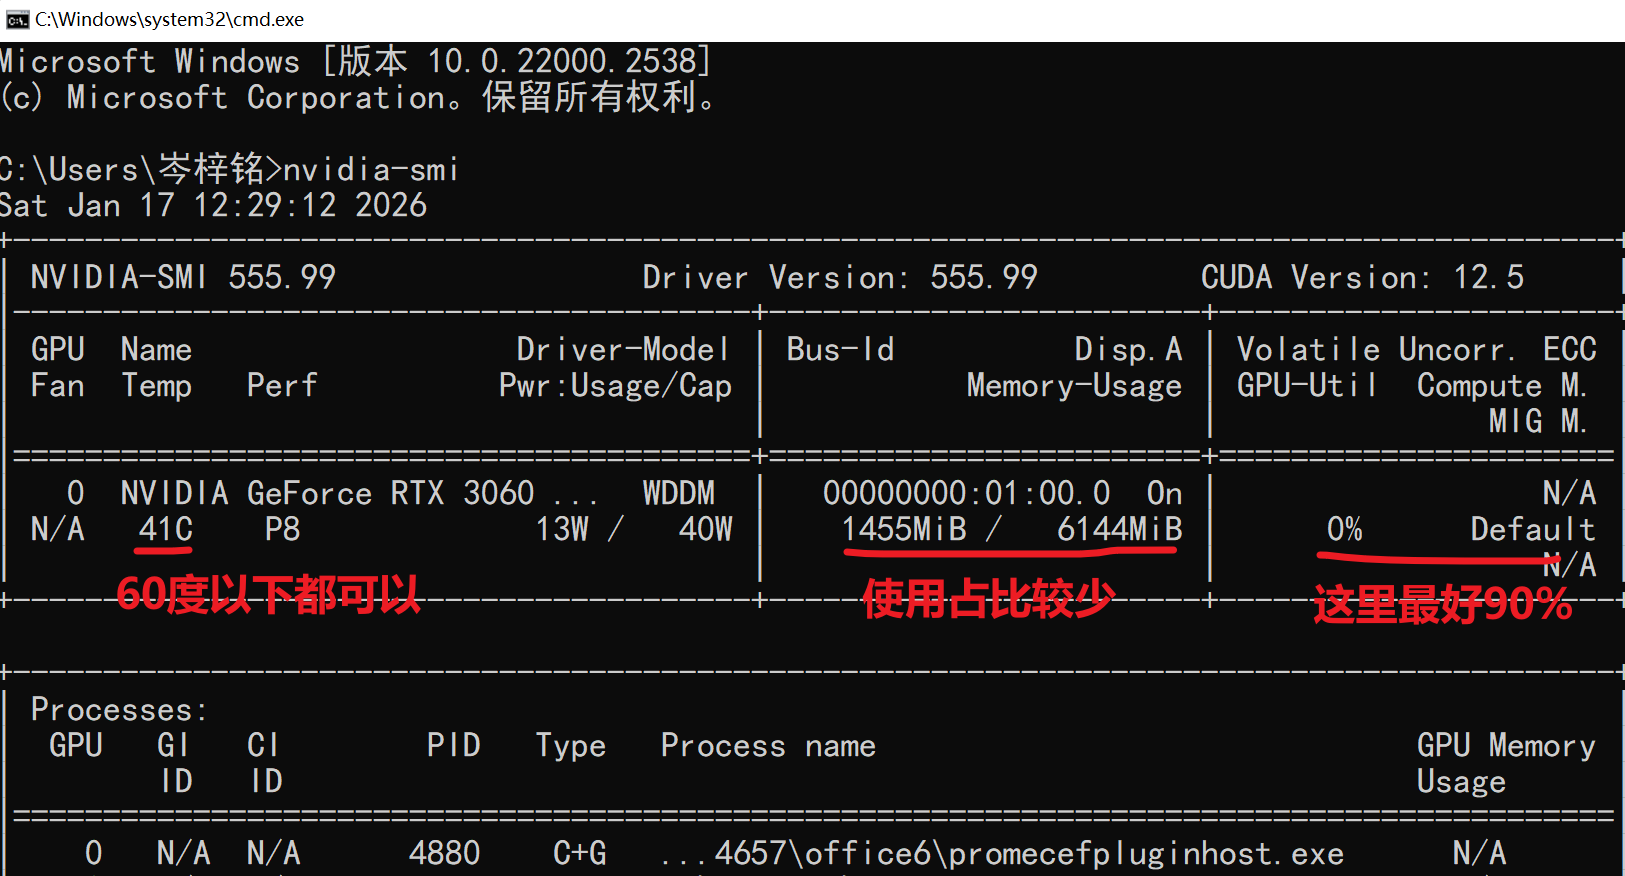Viewport: 1625px width, 876px height.
Task: Click the timestamp Sat Jan 17 12:29:12 2026
Action: coord(213,206)
